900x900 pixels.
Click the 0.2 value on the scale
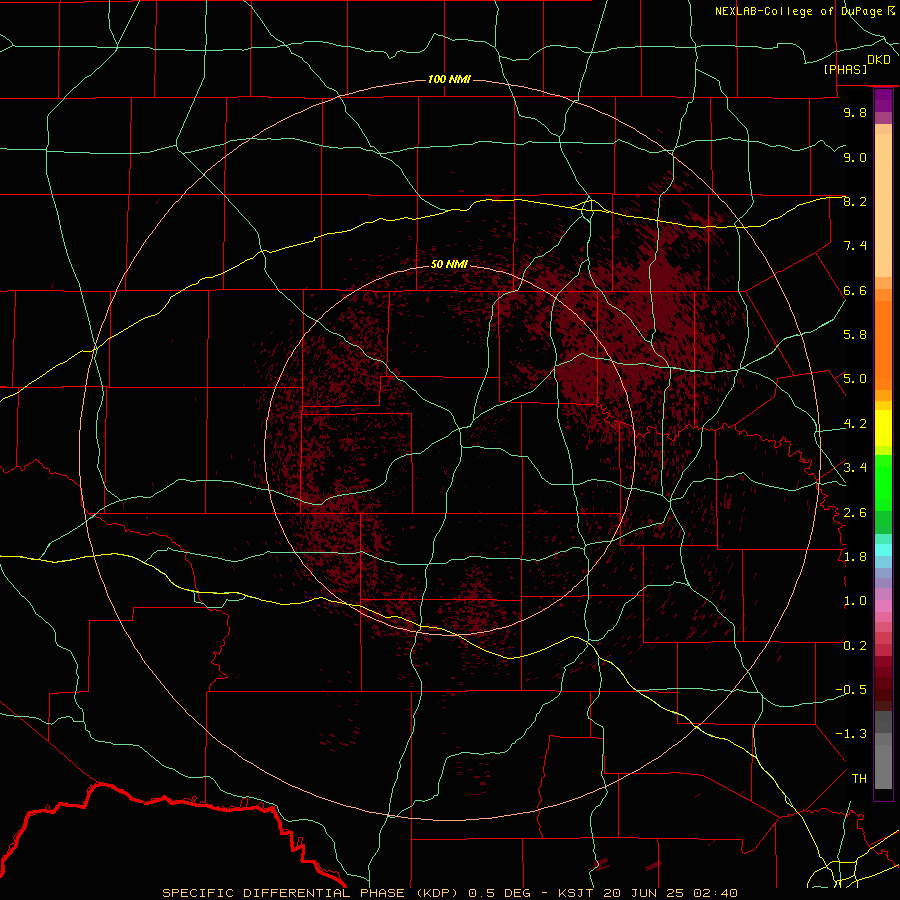pyautogui.click(x=855, y=646)
